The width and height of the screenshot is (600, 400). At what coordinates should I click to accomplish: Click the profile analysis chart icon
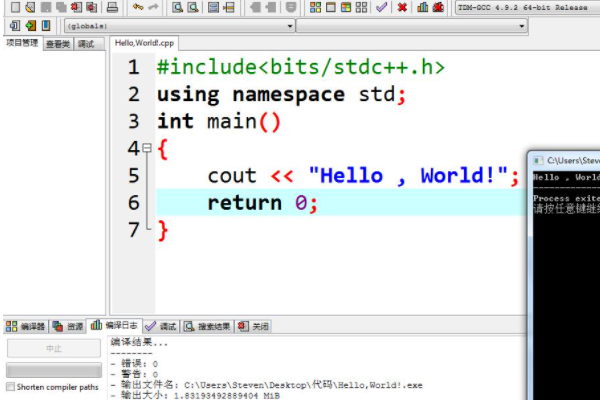pyautogui.click(x=423, y=7)
